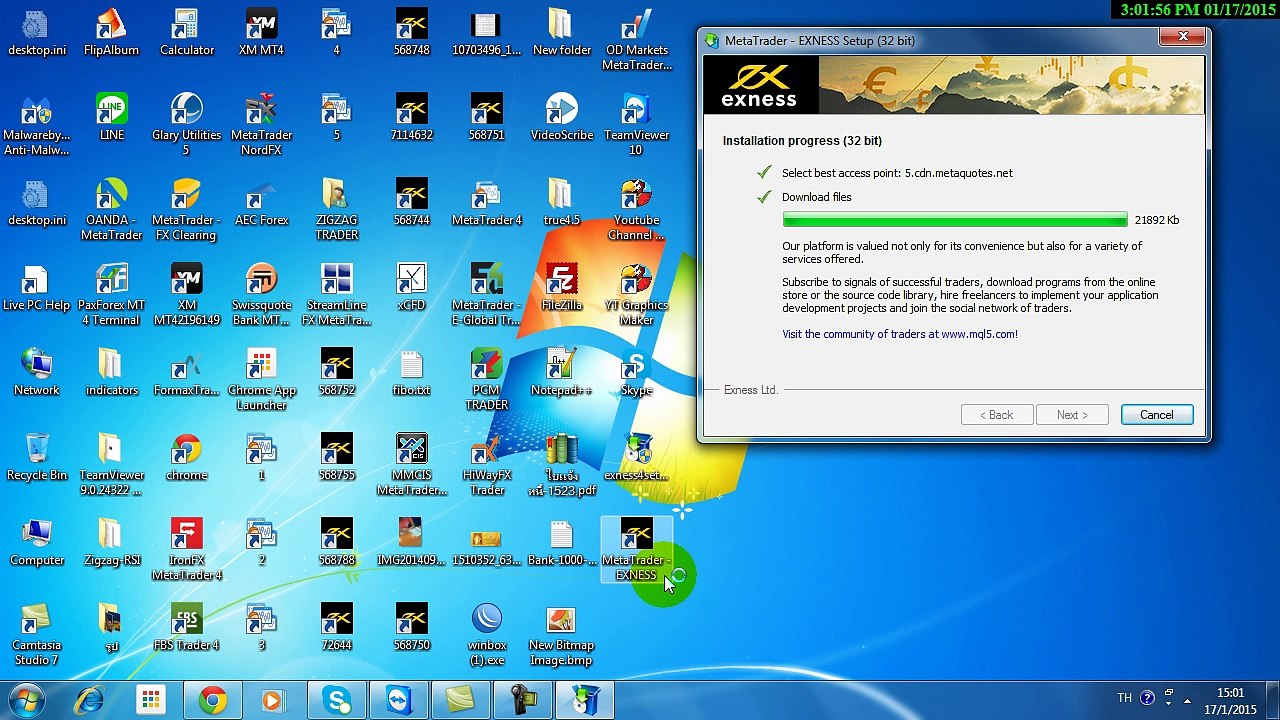
Task: Select the XM MT4 desktop icon
Action: coord(261,32)
